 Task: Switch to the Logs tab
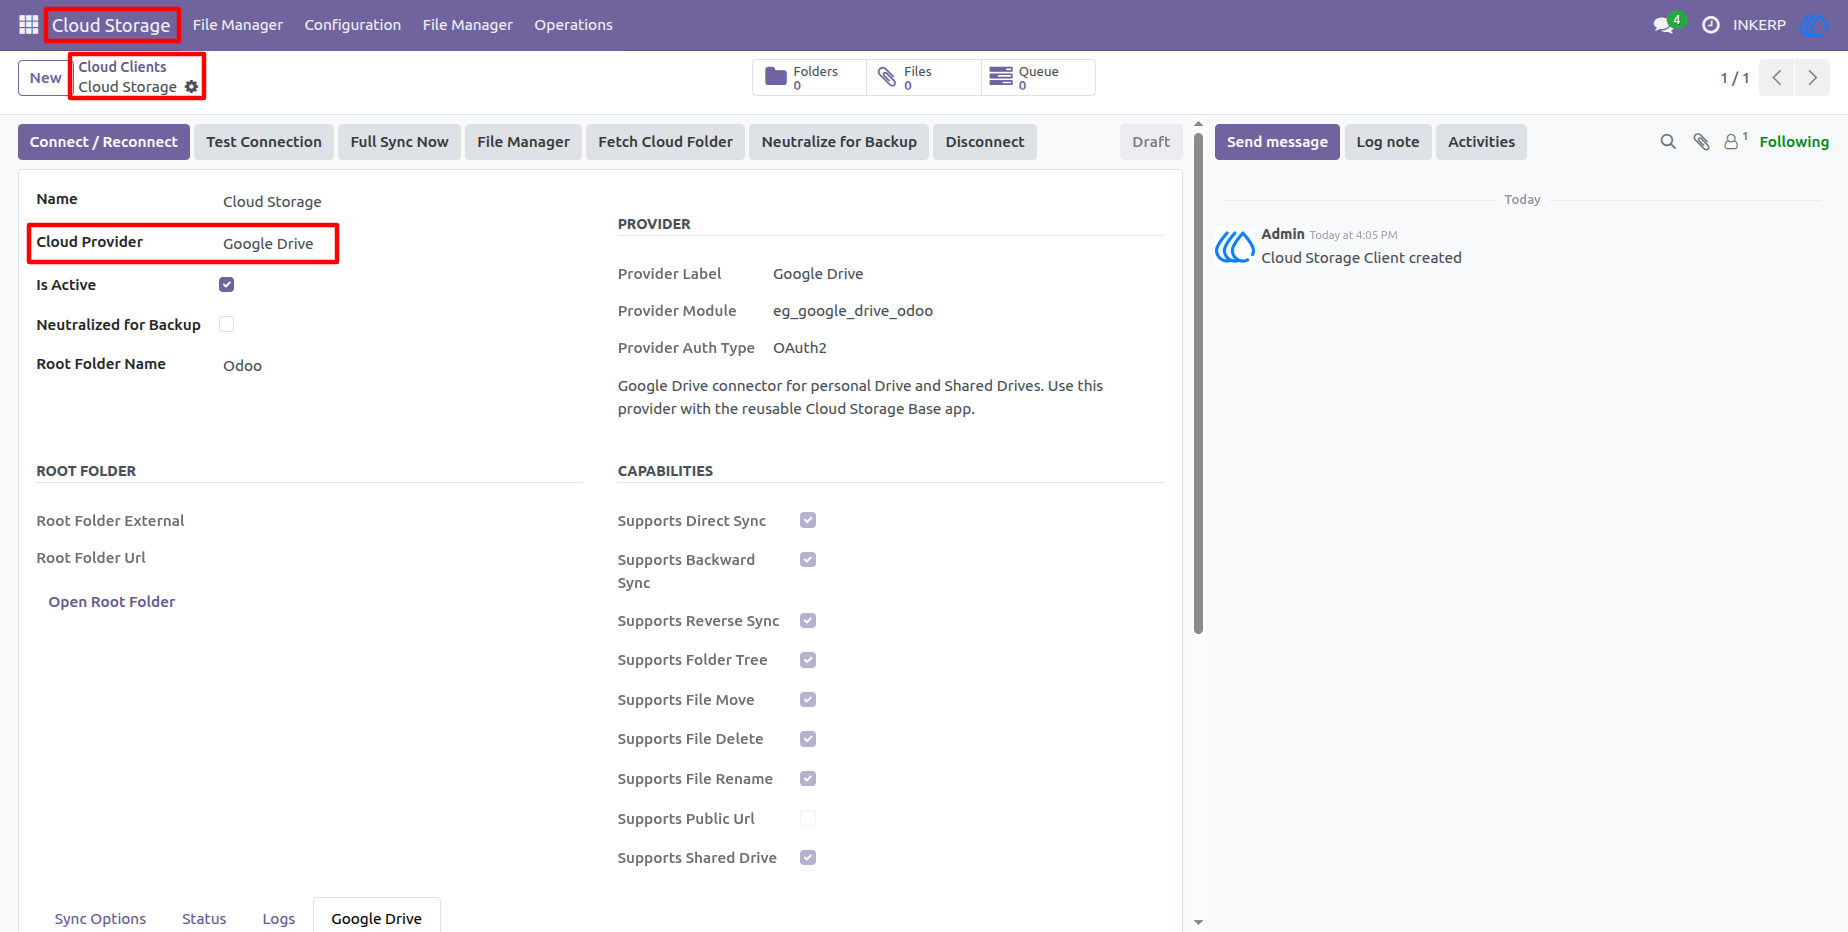click(279, 918)
